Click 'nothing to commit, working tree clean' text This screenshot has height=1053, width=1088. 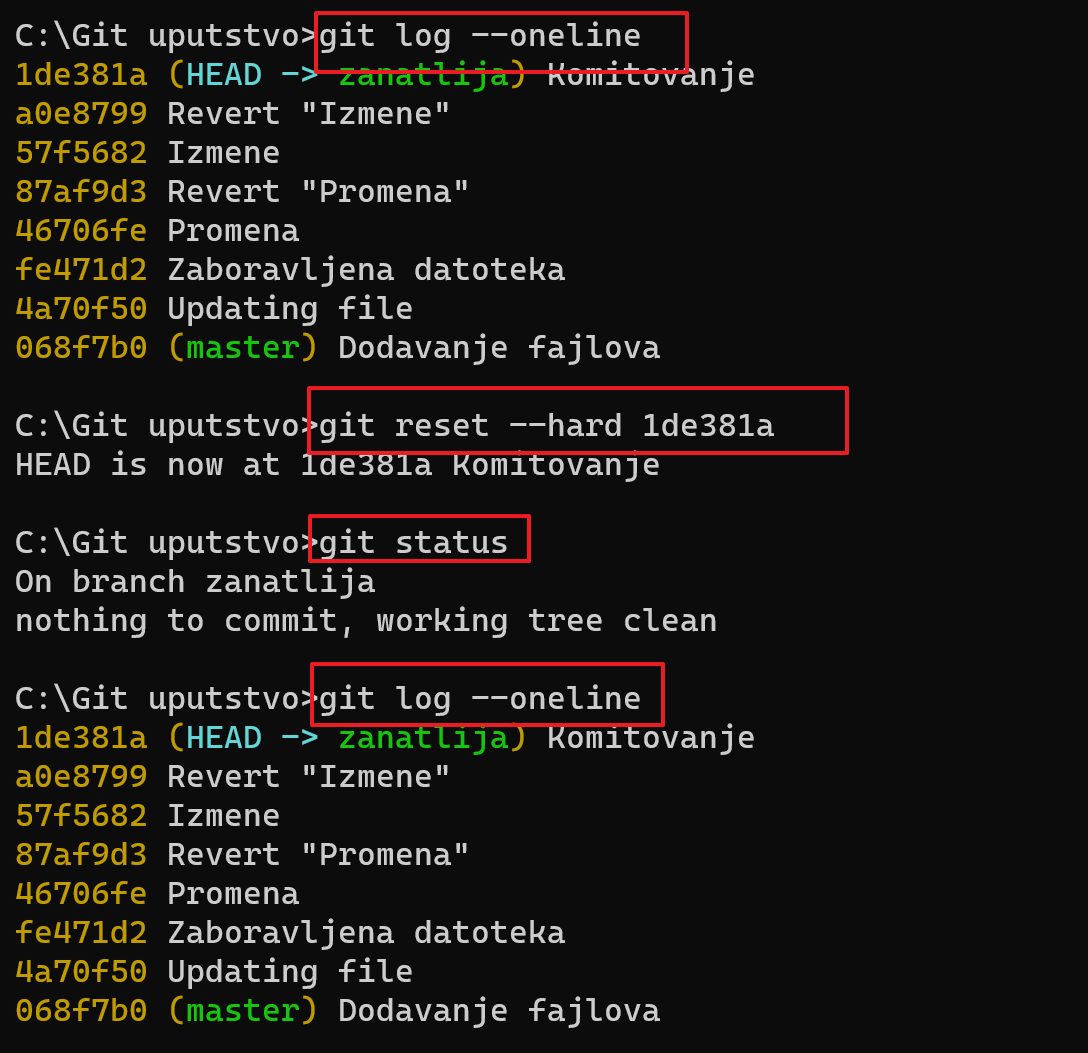(x=366, y=621)
